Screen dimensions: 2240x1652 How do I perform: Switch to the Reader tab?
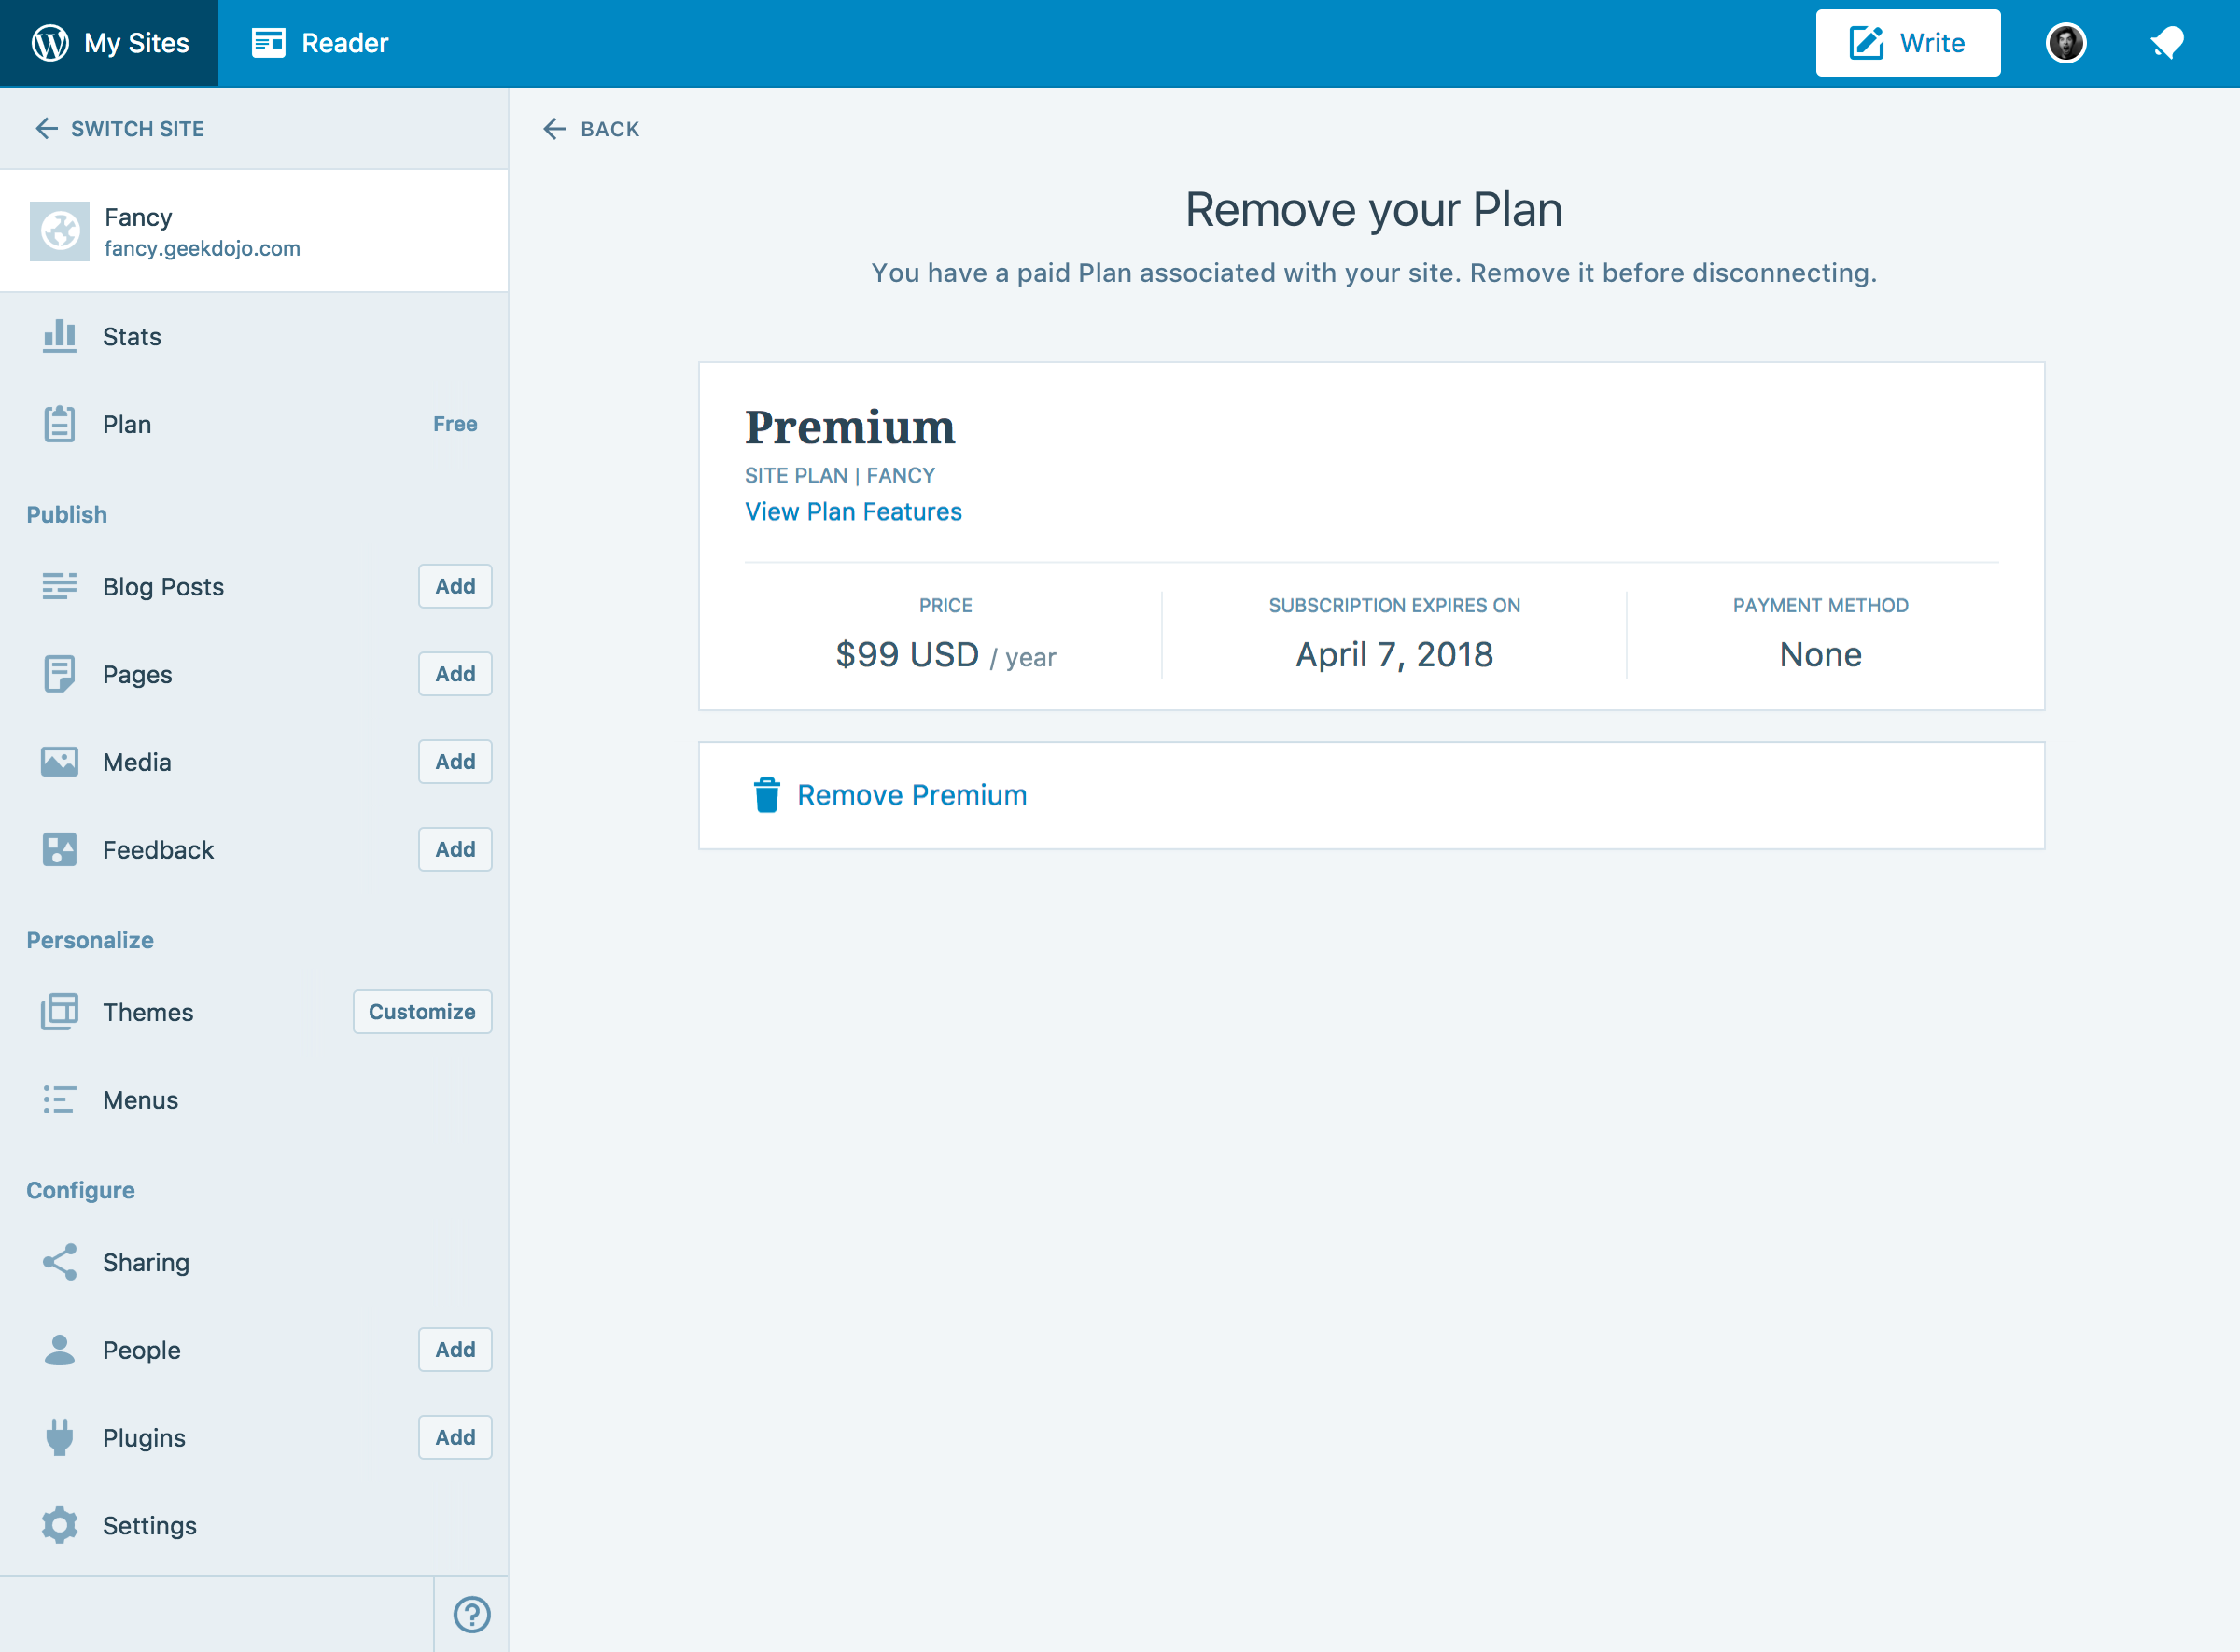(320, 43)
